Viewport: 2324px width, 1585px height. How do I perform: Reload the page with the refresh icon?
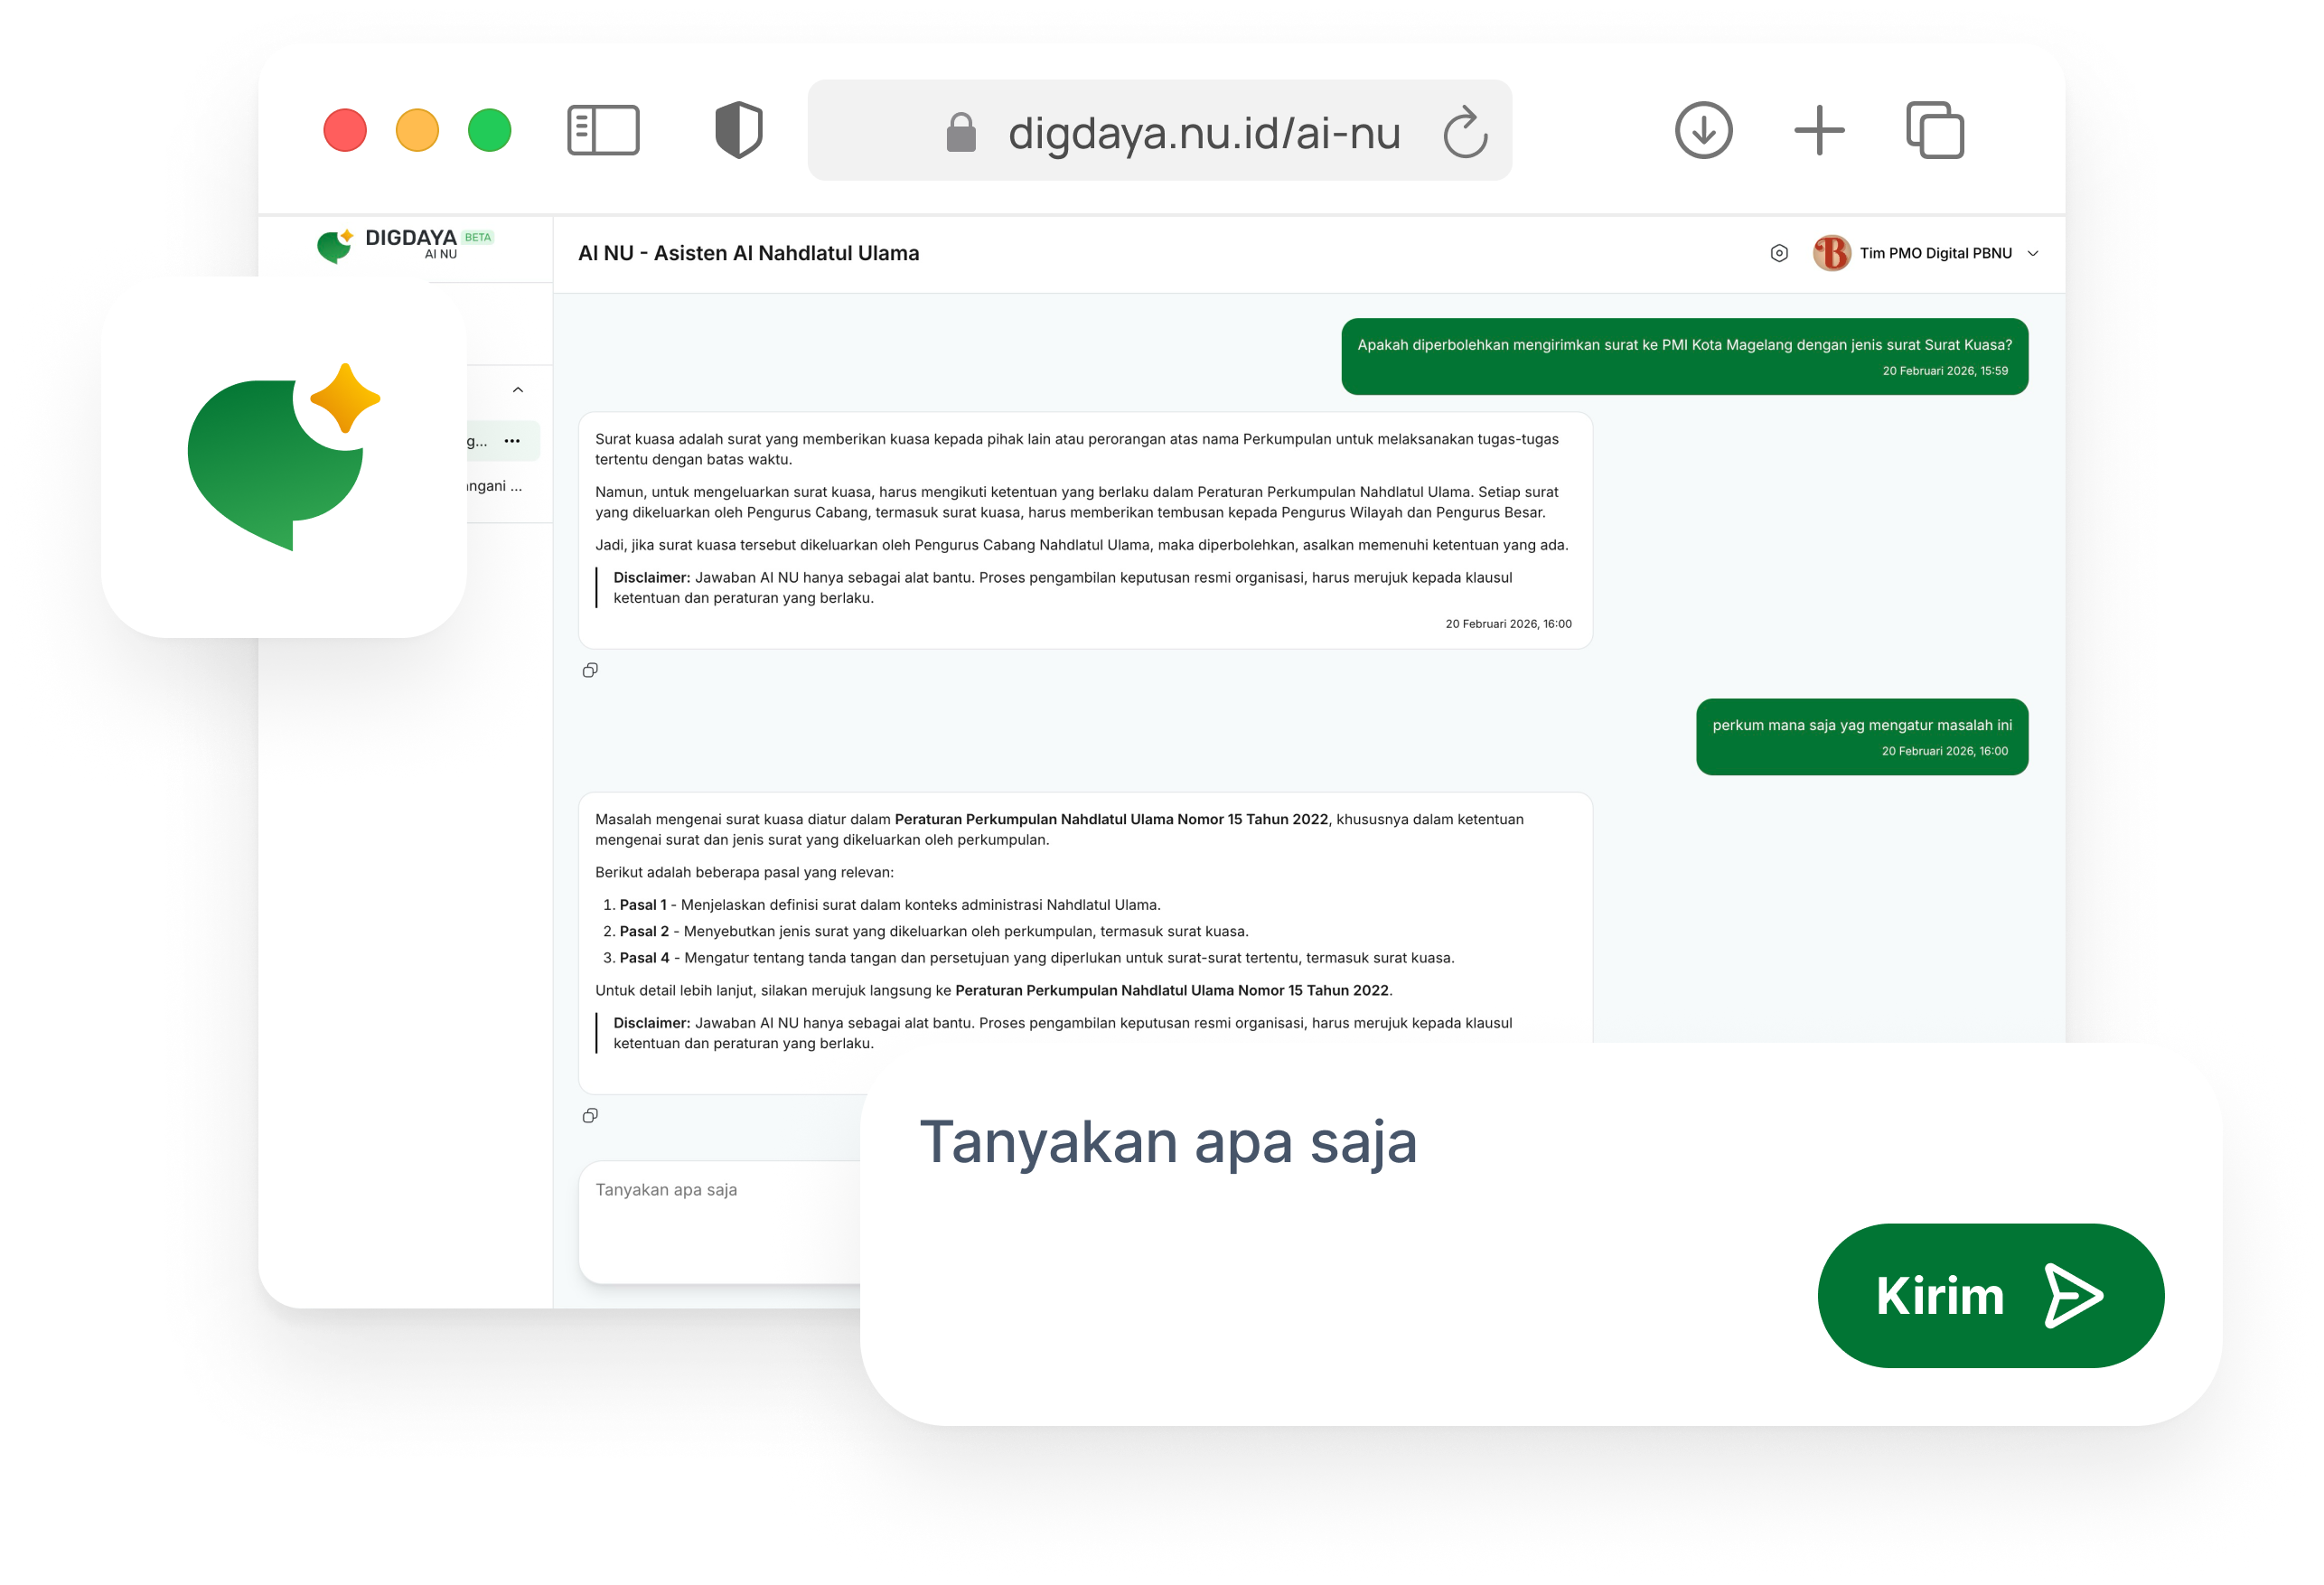(1464, 131)
